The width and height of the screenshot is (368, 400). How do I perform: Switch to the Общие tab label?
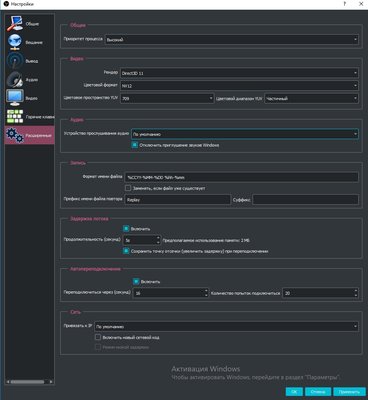(x=32, y=24)
